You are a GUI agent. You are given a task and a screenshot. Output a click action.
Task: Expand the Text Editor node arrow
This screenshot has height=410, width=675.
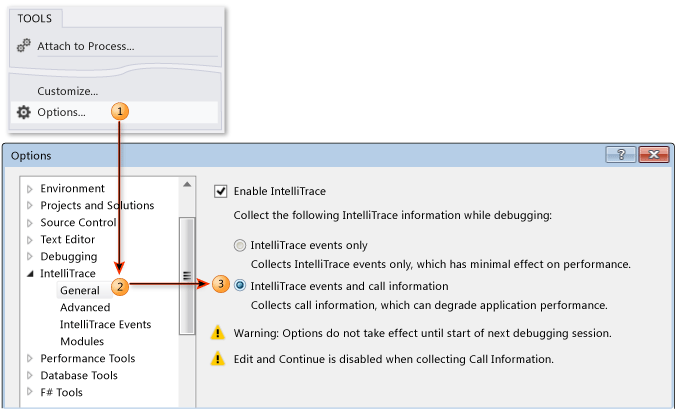30,239
